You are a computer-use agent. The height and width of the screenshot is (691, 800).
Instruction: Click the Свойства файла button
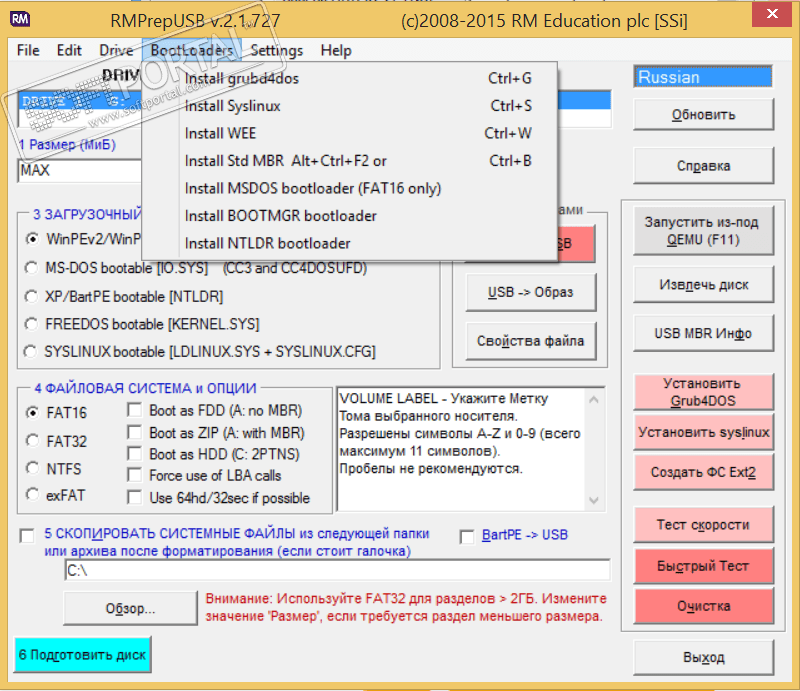click(x=531, y=341)
